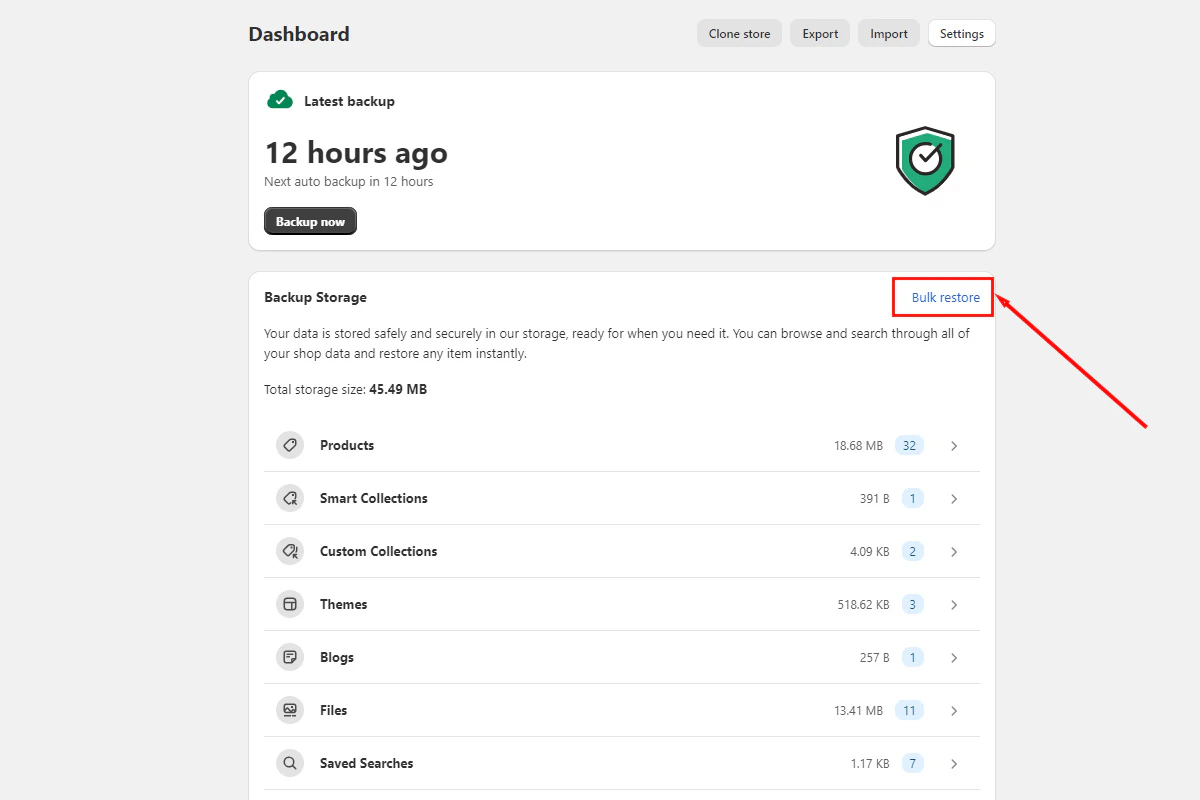Viewport: 1200px width, 800px height.
Task: Click the Files icon
Action: pos(289,710)
